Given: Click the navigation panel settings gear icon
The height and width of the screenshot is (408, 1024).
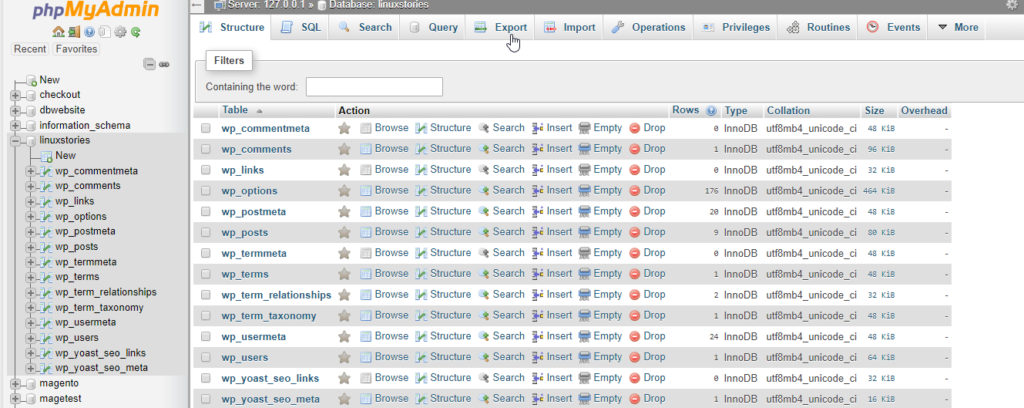Looking at the screenshot, I should [120, 31].
